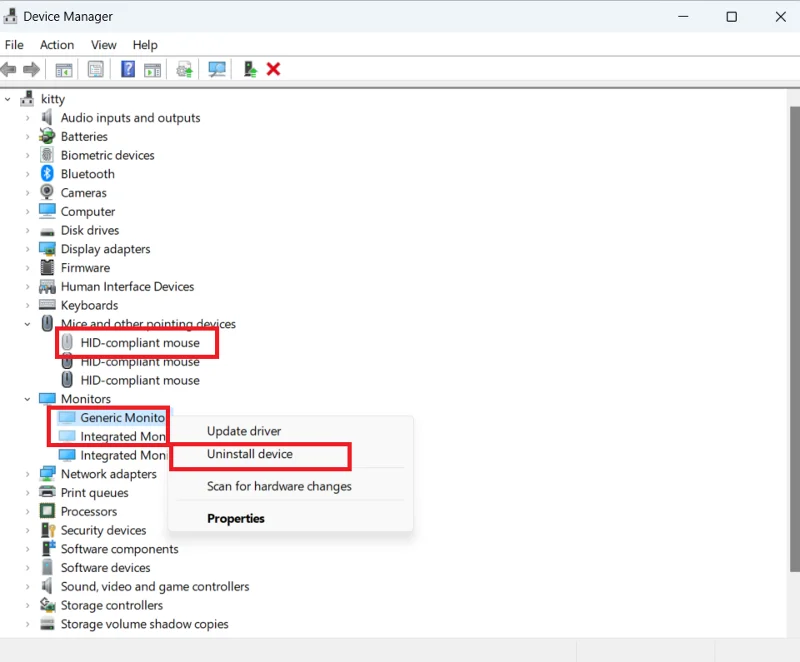Screen dimensions: 800x662
Task: Select the last HID-compliant mouse entry
Action: tap(140, 380)
